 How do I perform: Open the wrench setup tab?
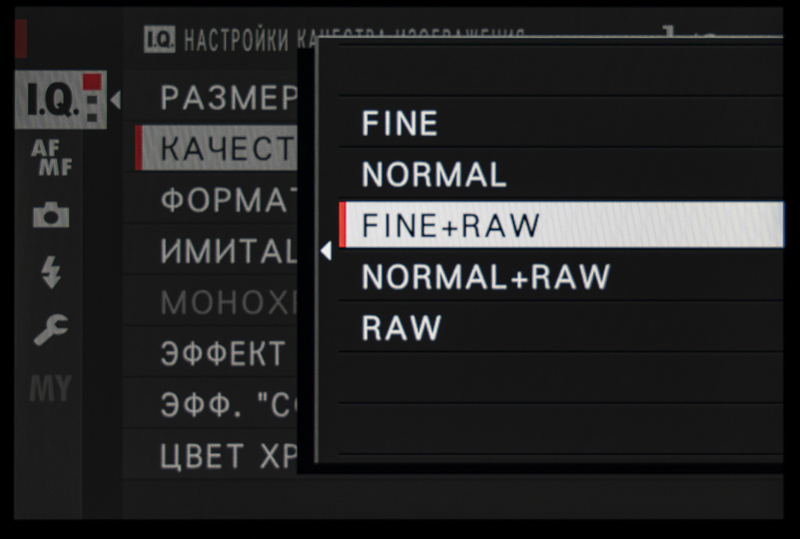click(51, 331)
